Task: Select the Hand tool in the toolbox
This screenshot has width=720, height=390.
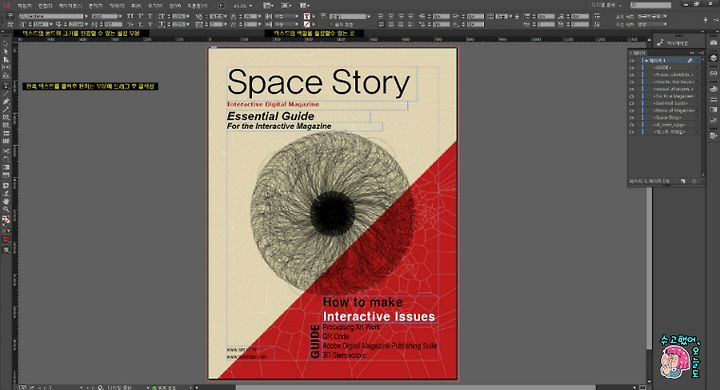Action: (x=6, y=201)
